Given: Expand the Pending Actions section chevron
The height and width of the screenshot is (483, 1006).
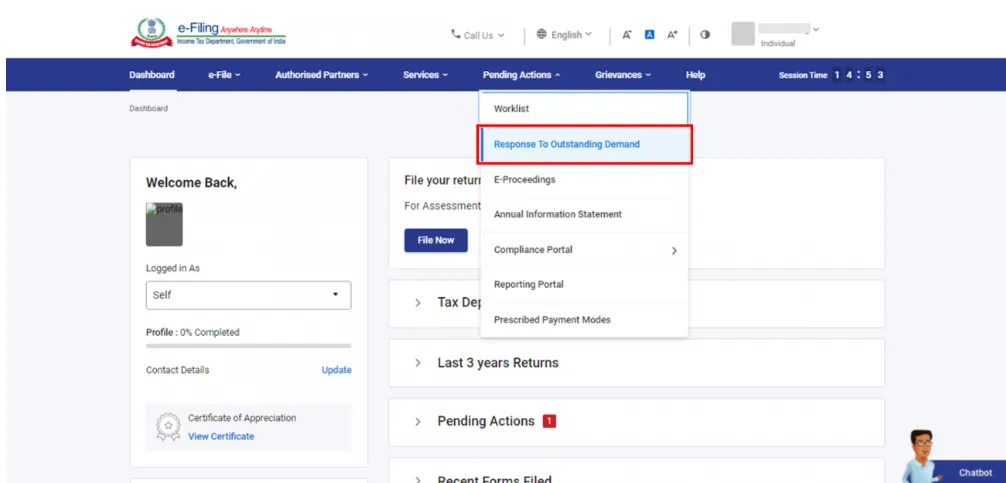Looking at the screenshot, I should 418,422.
